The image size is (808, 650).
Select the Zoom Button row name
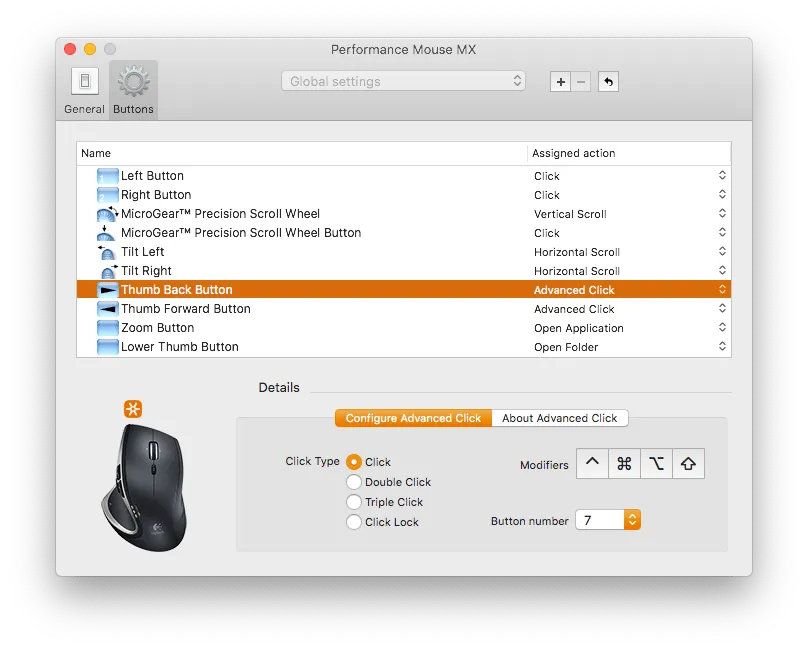point(158,328)
